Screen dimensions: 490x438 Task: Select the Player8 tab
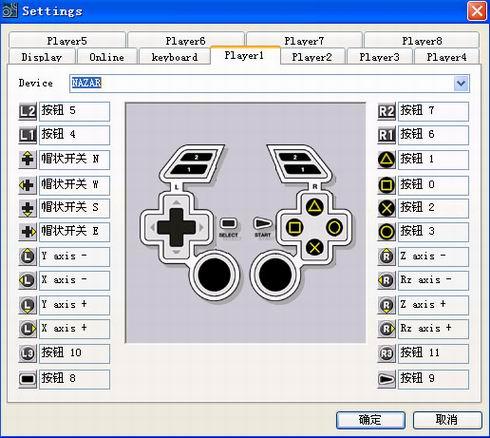pos(422,40)
